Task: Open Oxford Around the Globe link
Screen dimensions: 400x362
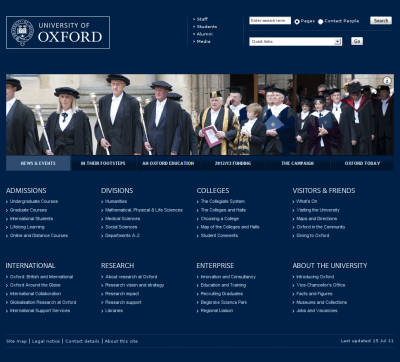Action: tap(35, 285)
